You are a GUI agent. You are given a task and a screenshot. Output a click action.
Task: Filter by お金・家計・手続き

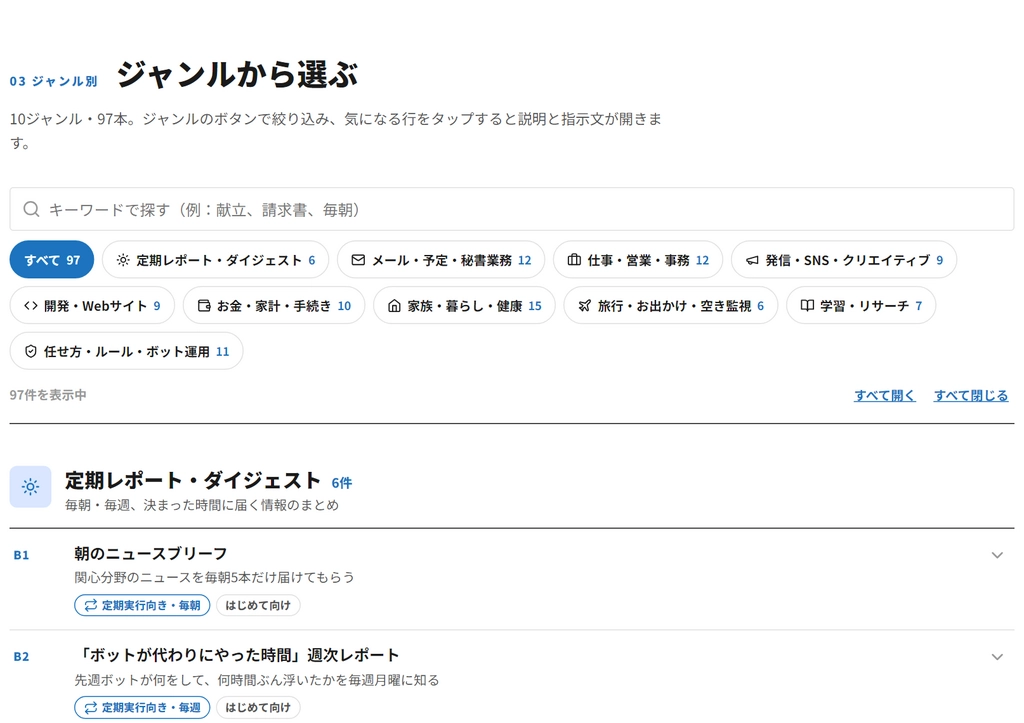pos(274,306)
